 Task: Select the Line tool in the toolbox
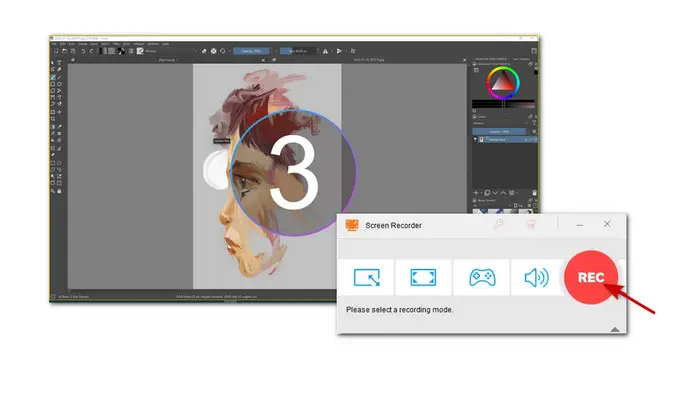click(59, 77)
